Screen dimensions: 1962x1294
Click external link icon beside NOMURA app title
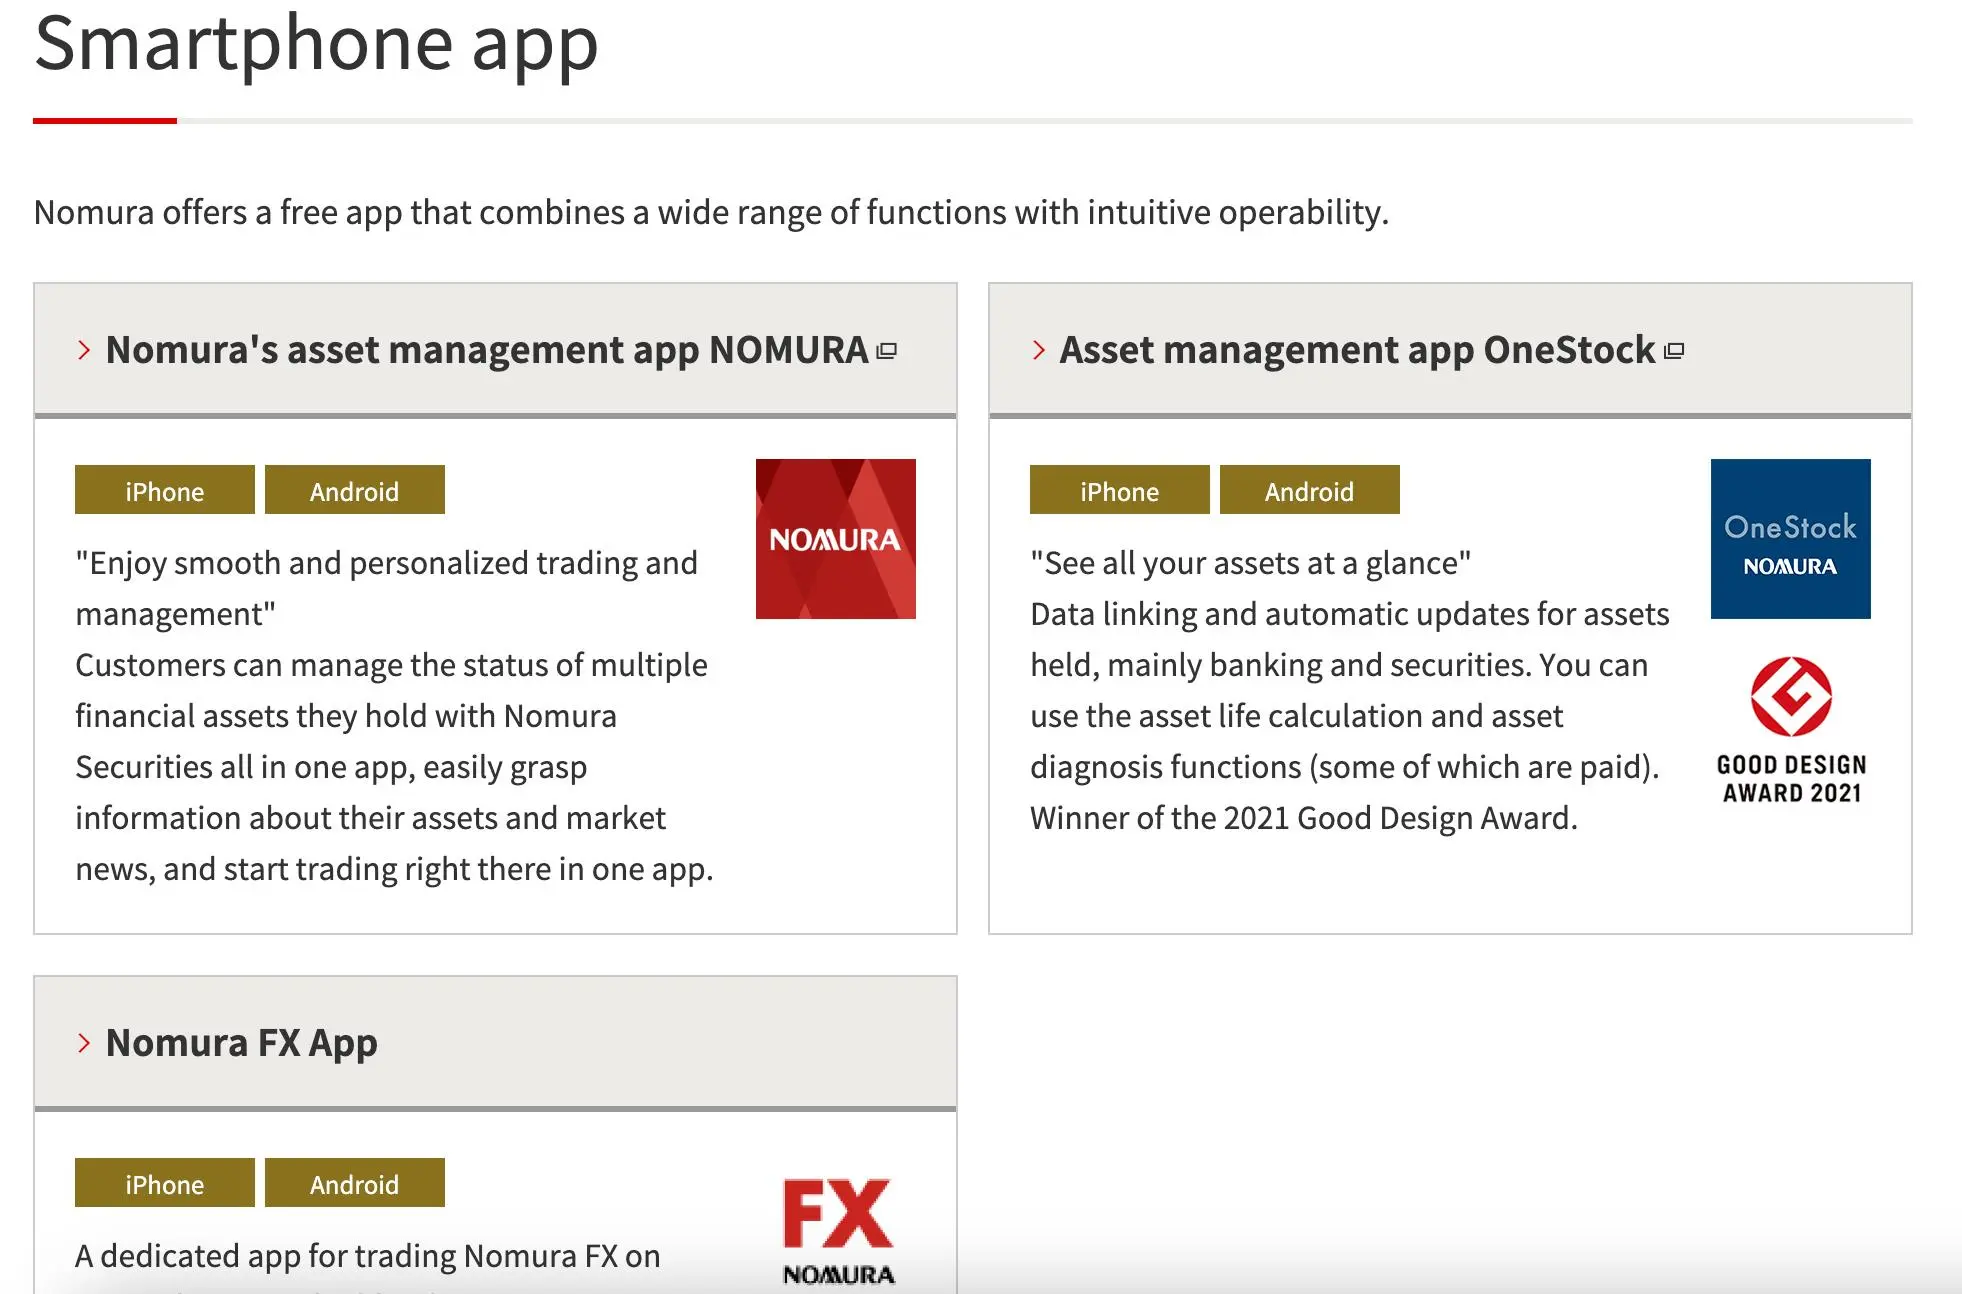pos(887,351)
